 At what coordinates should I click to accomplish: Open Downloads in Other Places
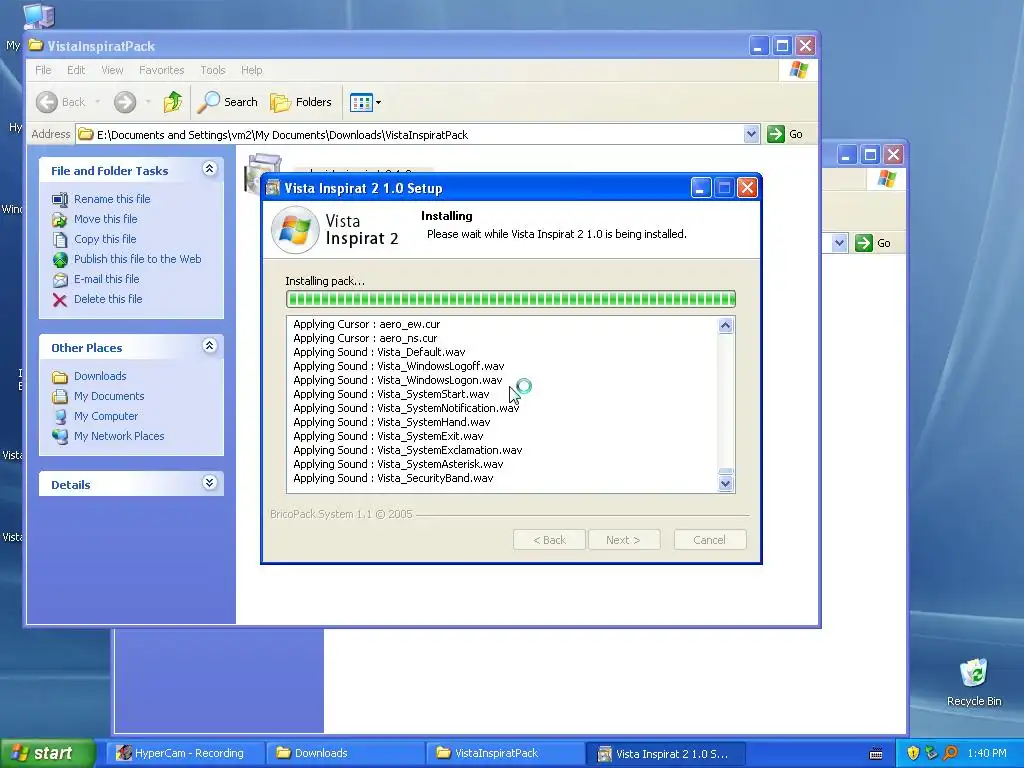(x=100, y=376)
